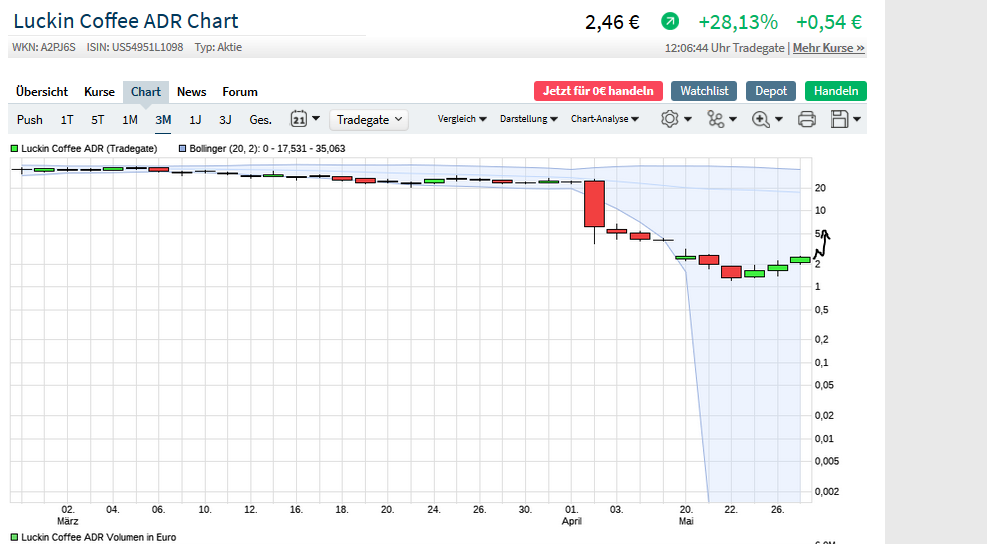987x544 pixels.
Task: Click the ISIN US54951L1098 text
Action: pyautogui.click(x=135, y=47)
